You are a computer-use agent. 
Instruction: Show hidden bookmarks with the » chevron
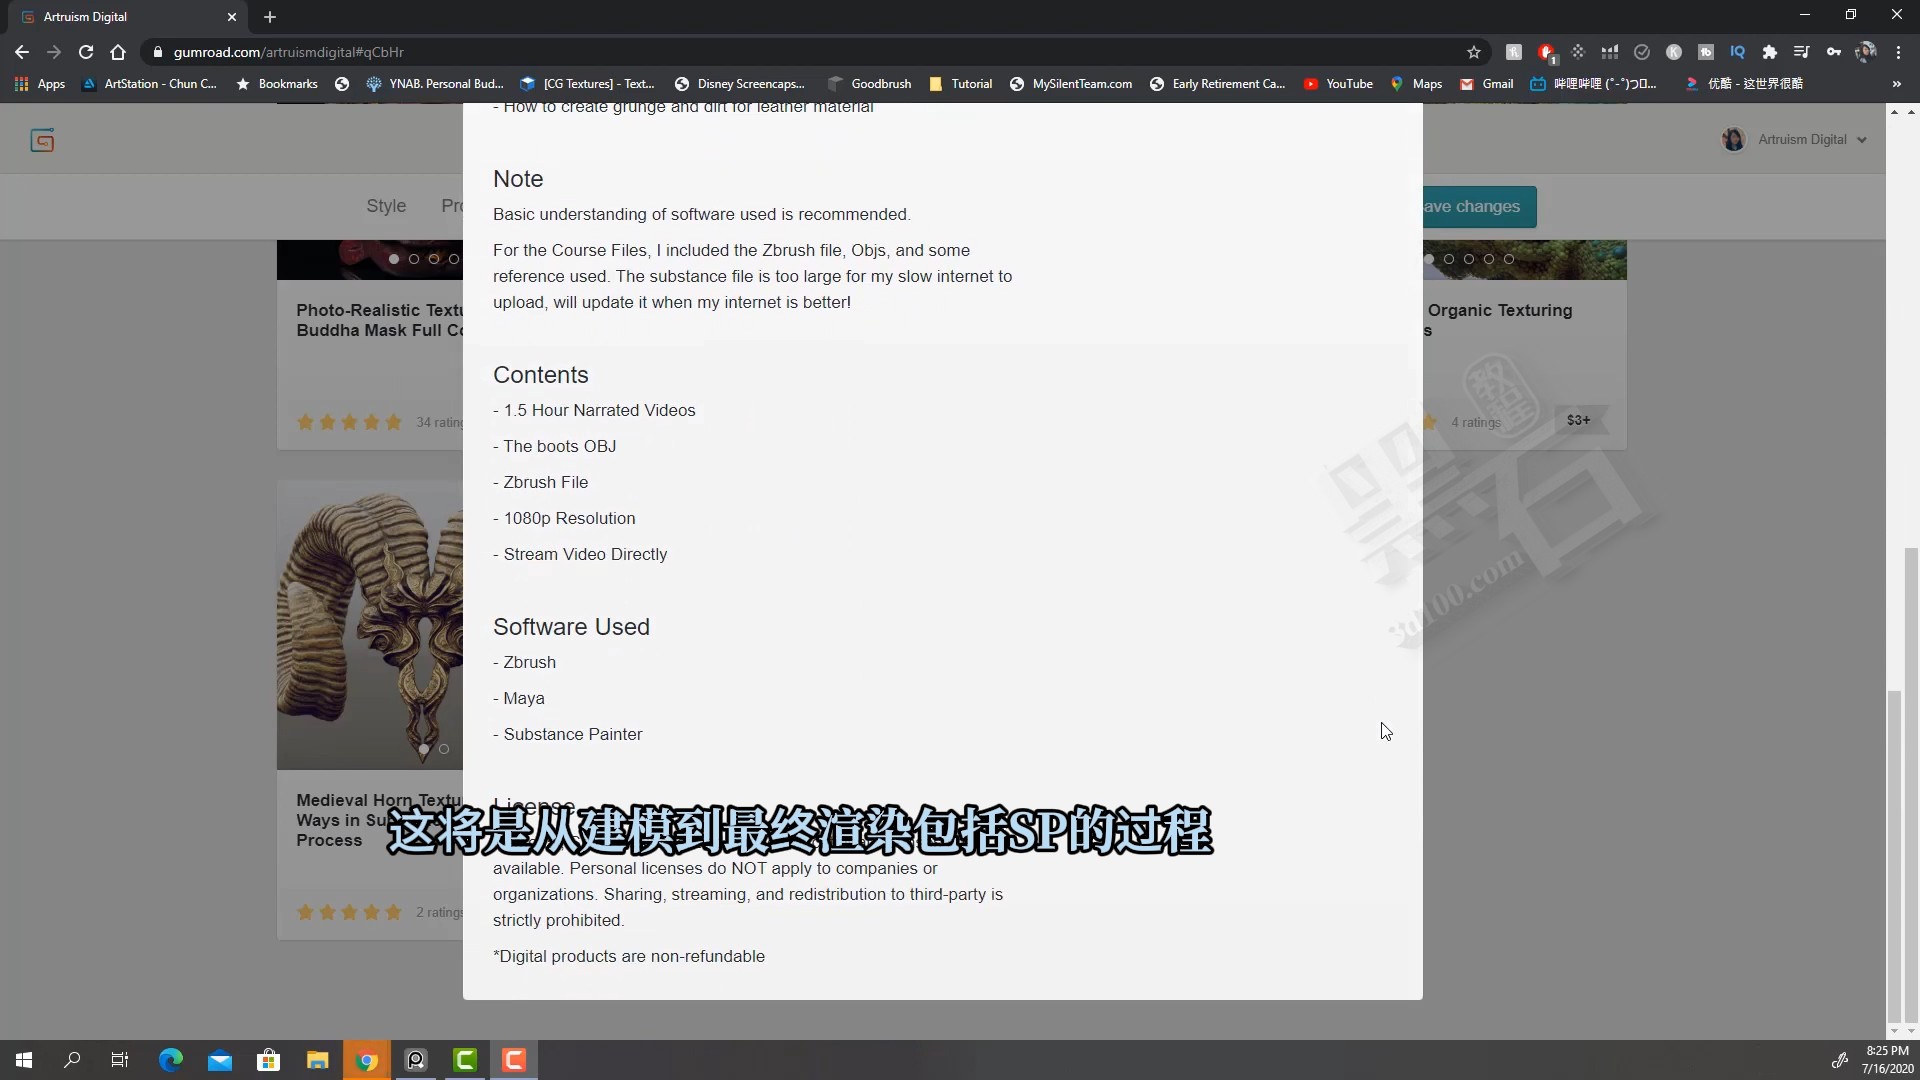tap(1896, 84)
